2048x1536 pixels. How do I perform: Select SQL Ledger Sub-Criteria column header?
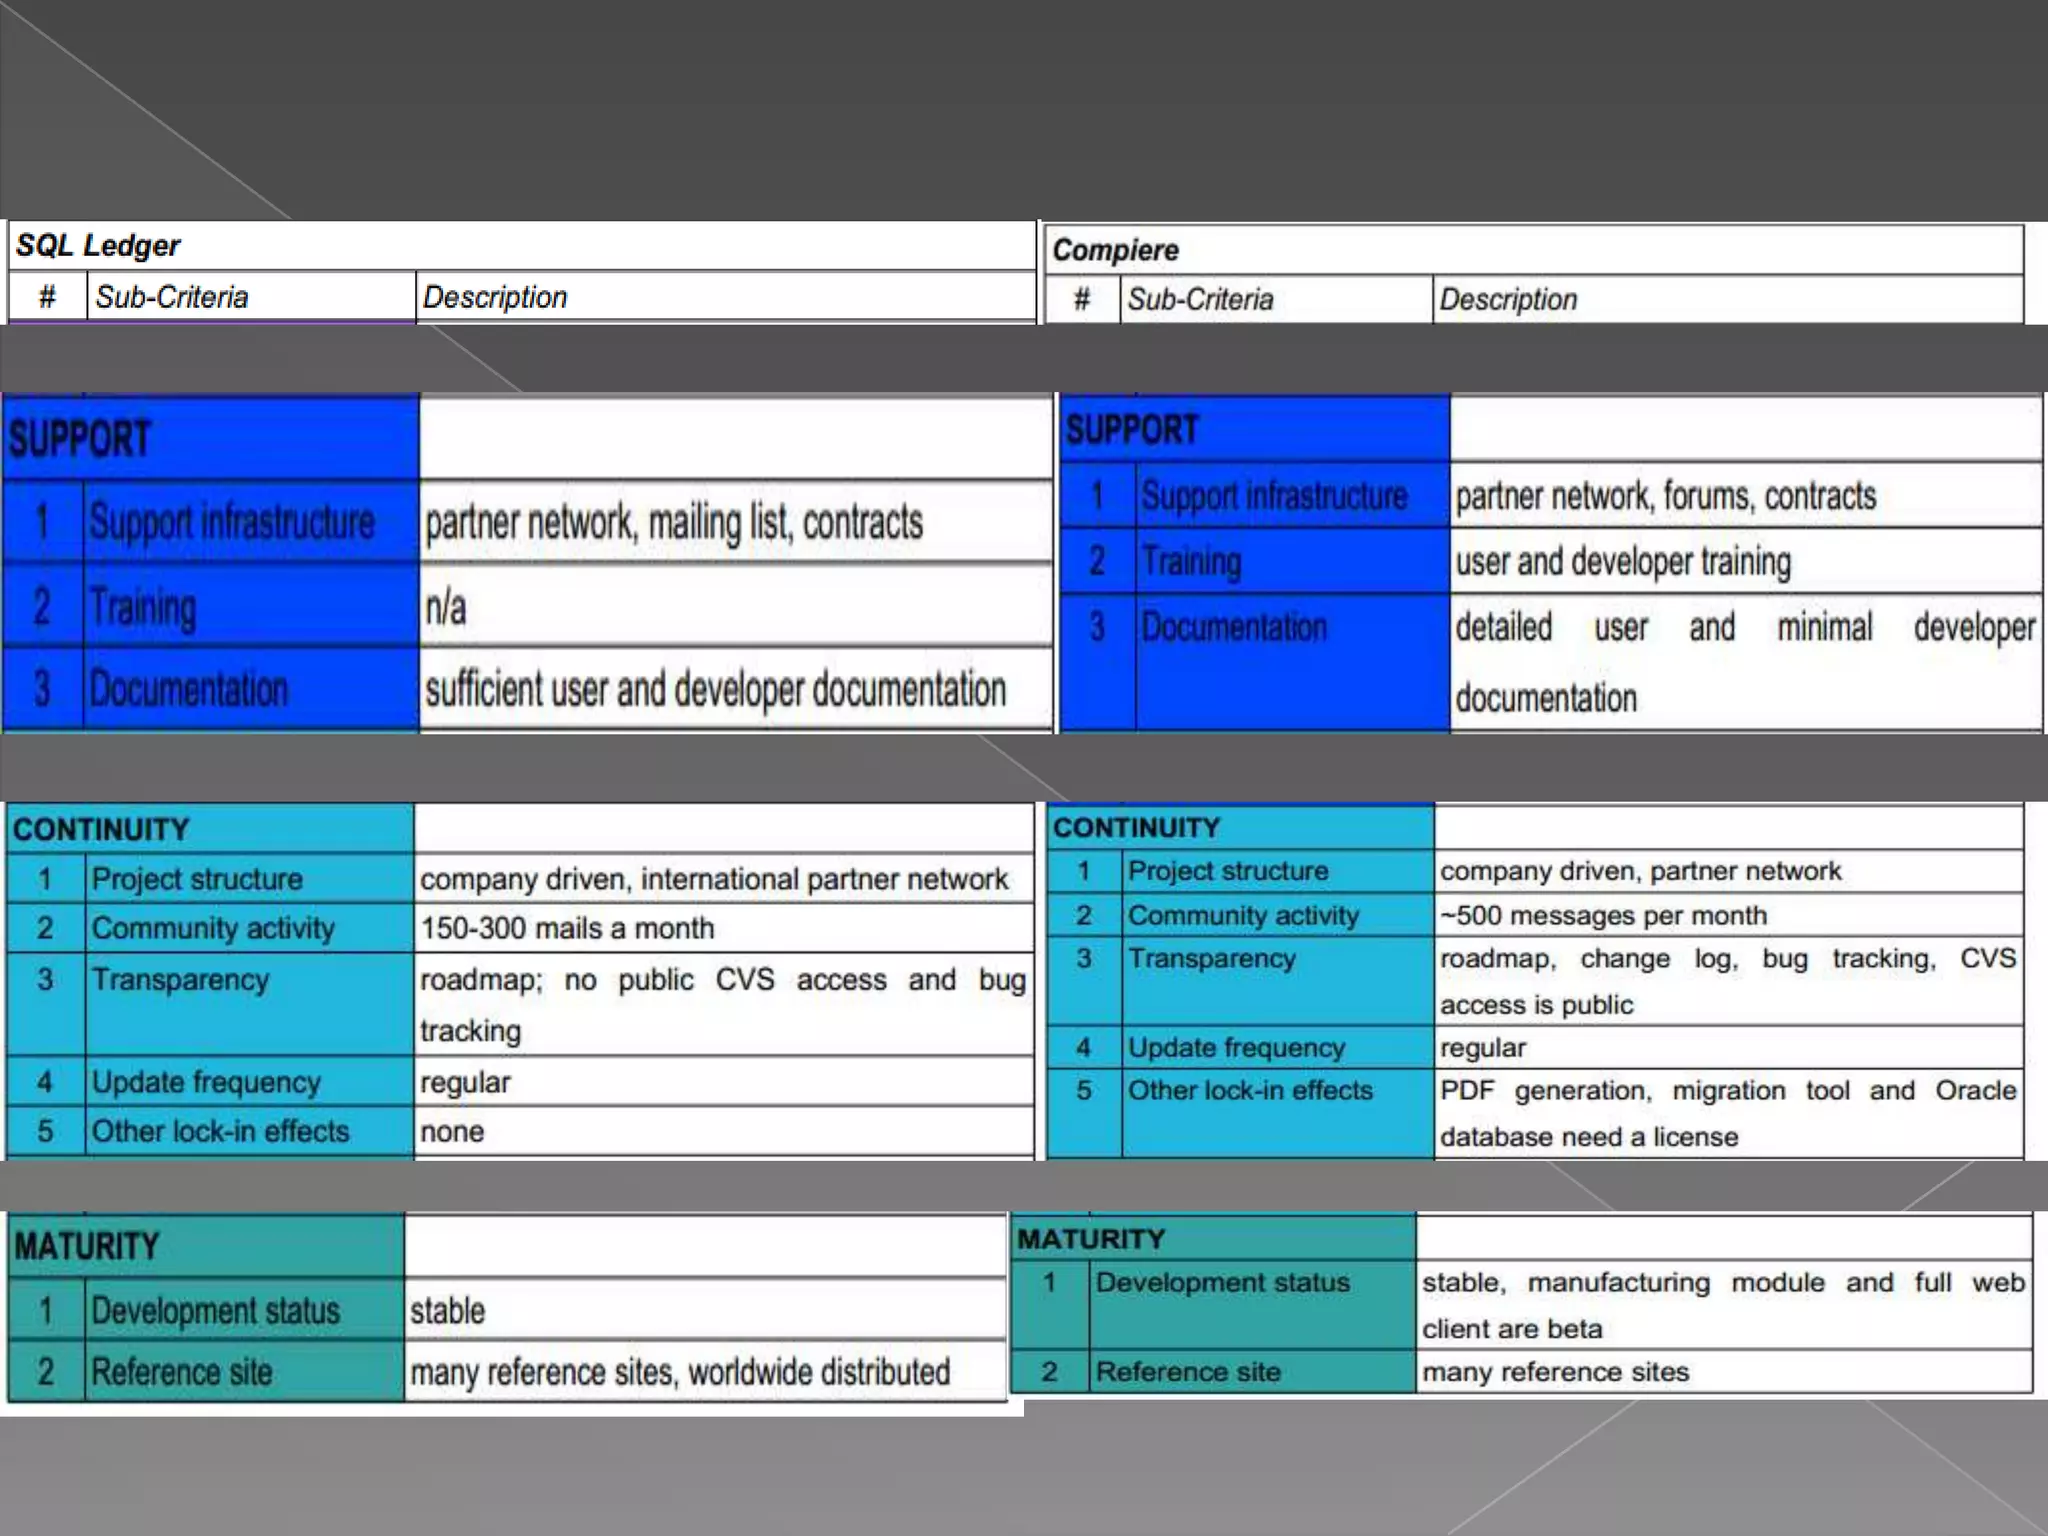pyautogui.click(x=172, y=298)
